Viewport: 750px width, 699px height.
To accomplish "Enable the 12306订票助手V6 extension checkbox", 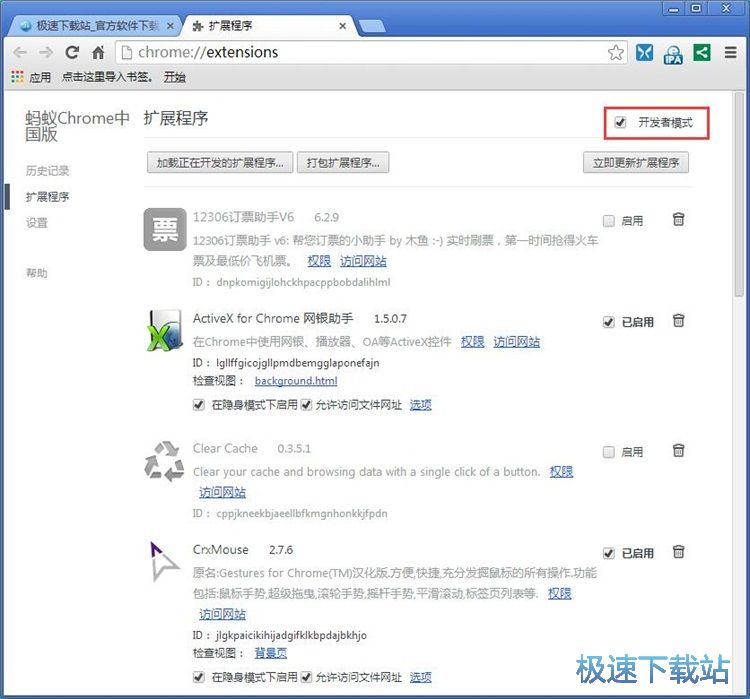I will 608,220.
